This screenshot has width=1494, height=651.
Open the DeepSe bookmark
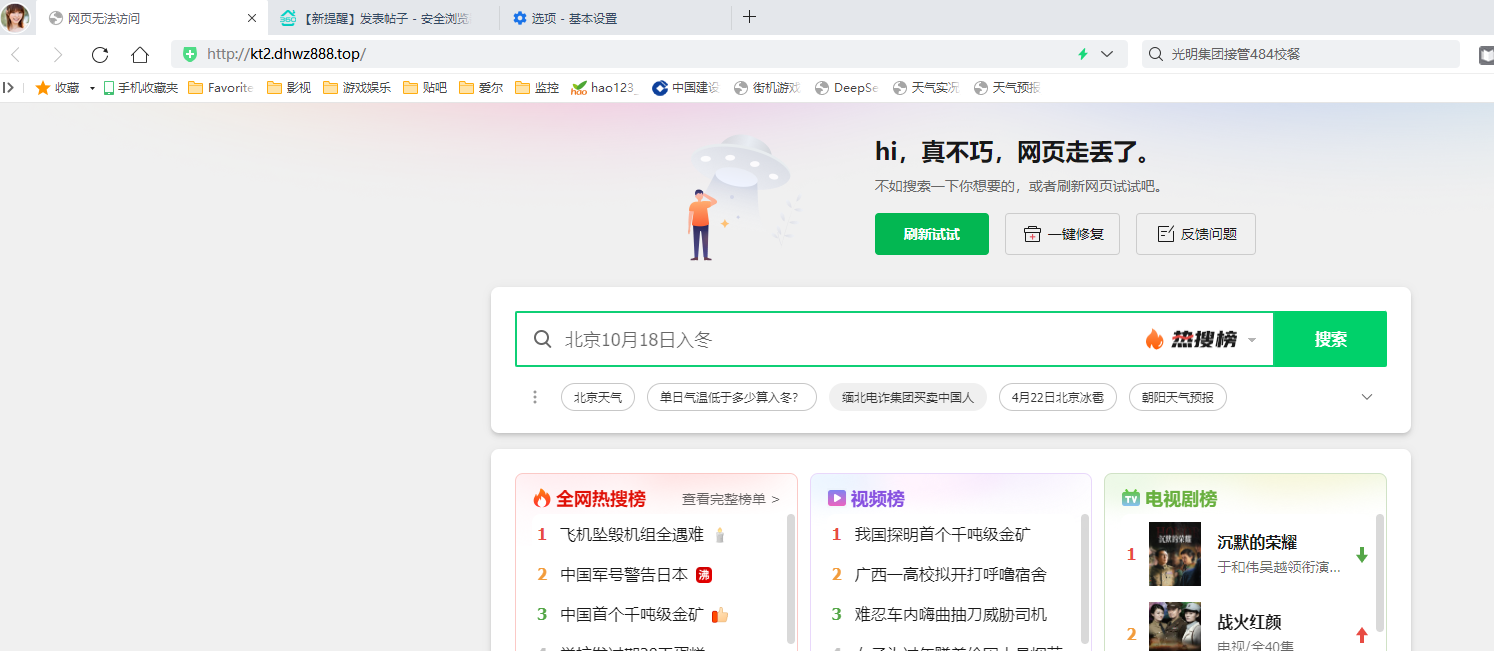pyautogui.click(x=846, y=87)
